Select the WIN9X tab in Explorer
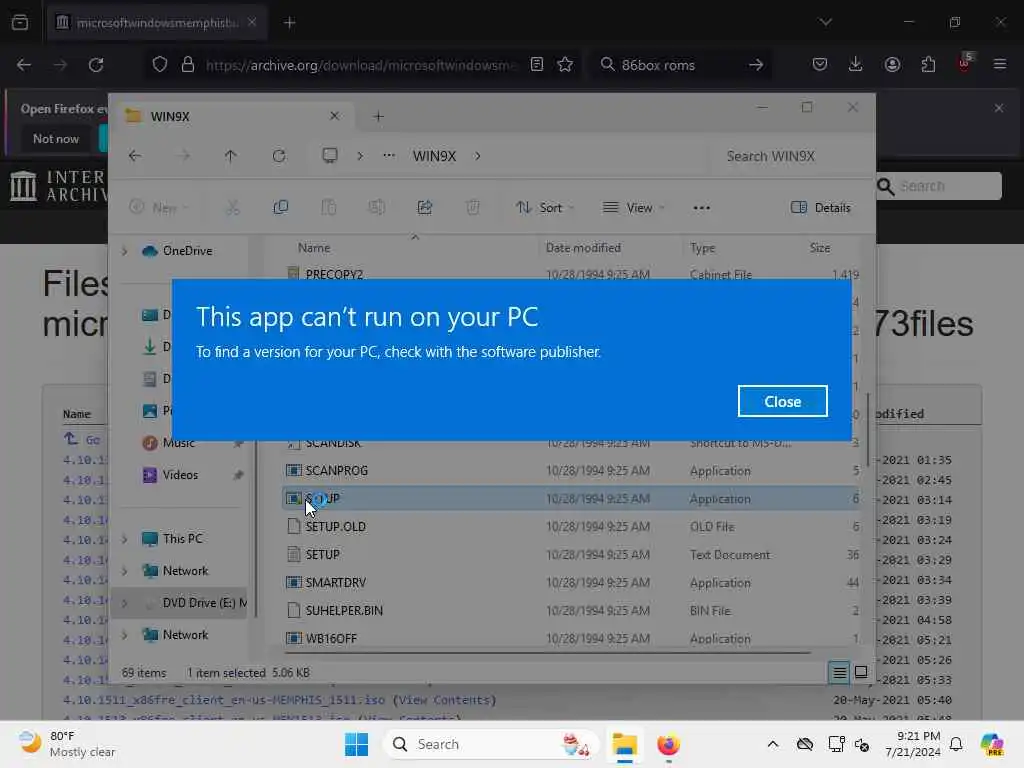Image resolution: width=1024 pixels, height=768 pixels. click(232, 116)
